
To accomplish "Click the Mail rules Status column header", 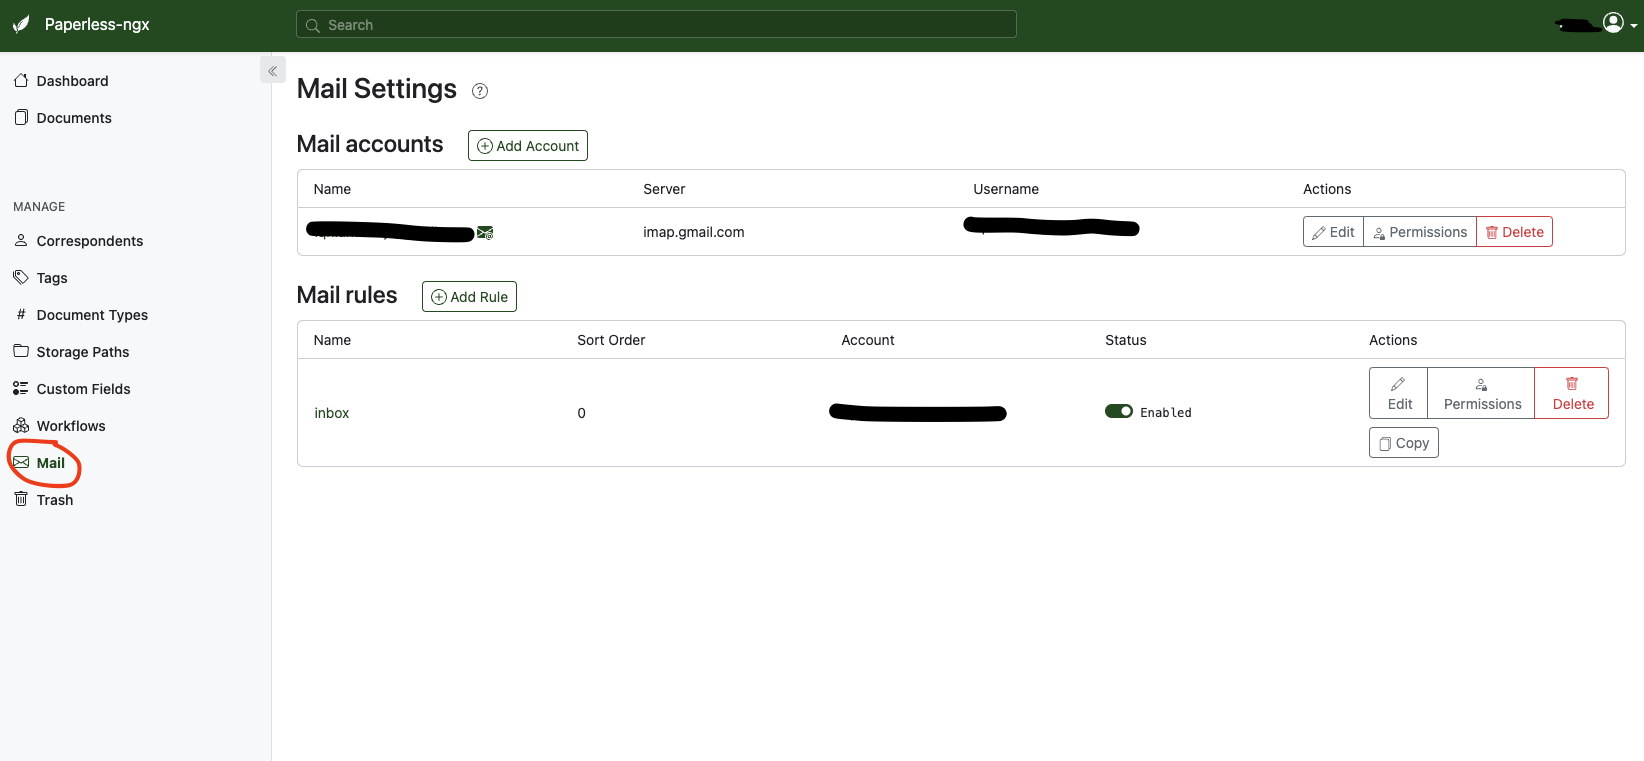I will click(1126, 340).
